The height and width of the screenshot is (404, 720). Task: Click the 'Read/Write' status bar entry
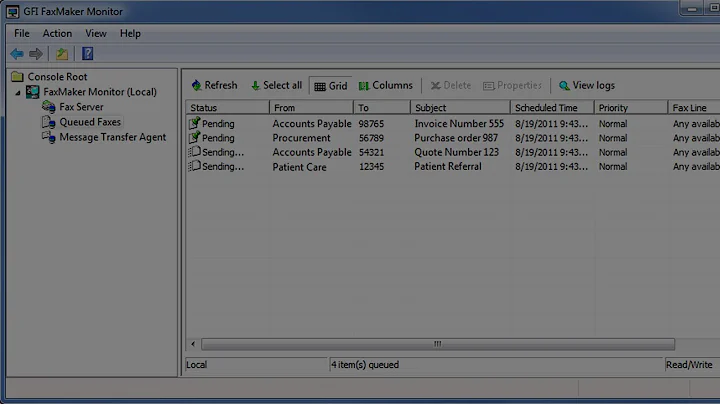click(689, 365)
